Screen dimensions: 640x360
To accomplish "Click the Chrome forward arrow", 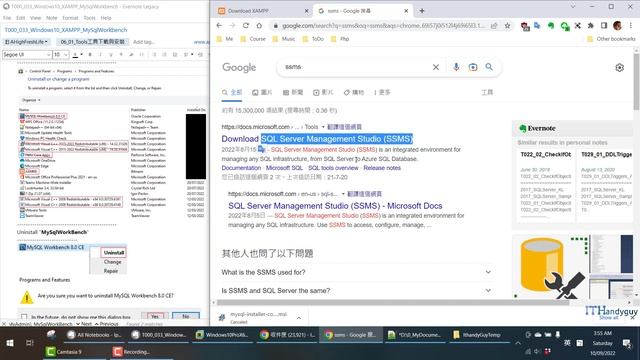I will click(232, 26).
